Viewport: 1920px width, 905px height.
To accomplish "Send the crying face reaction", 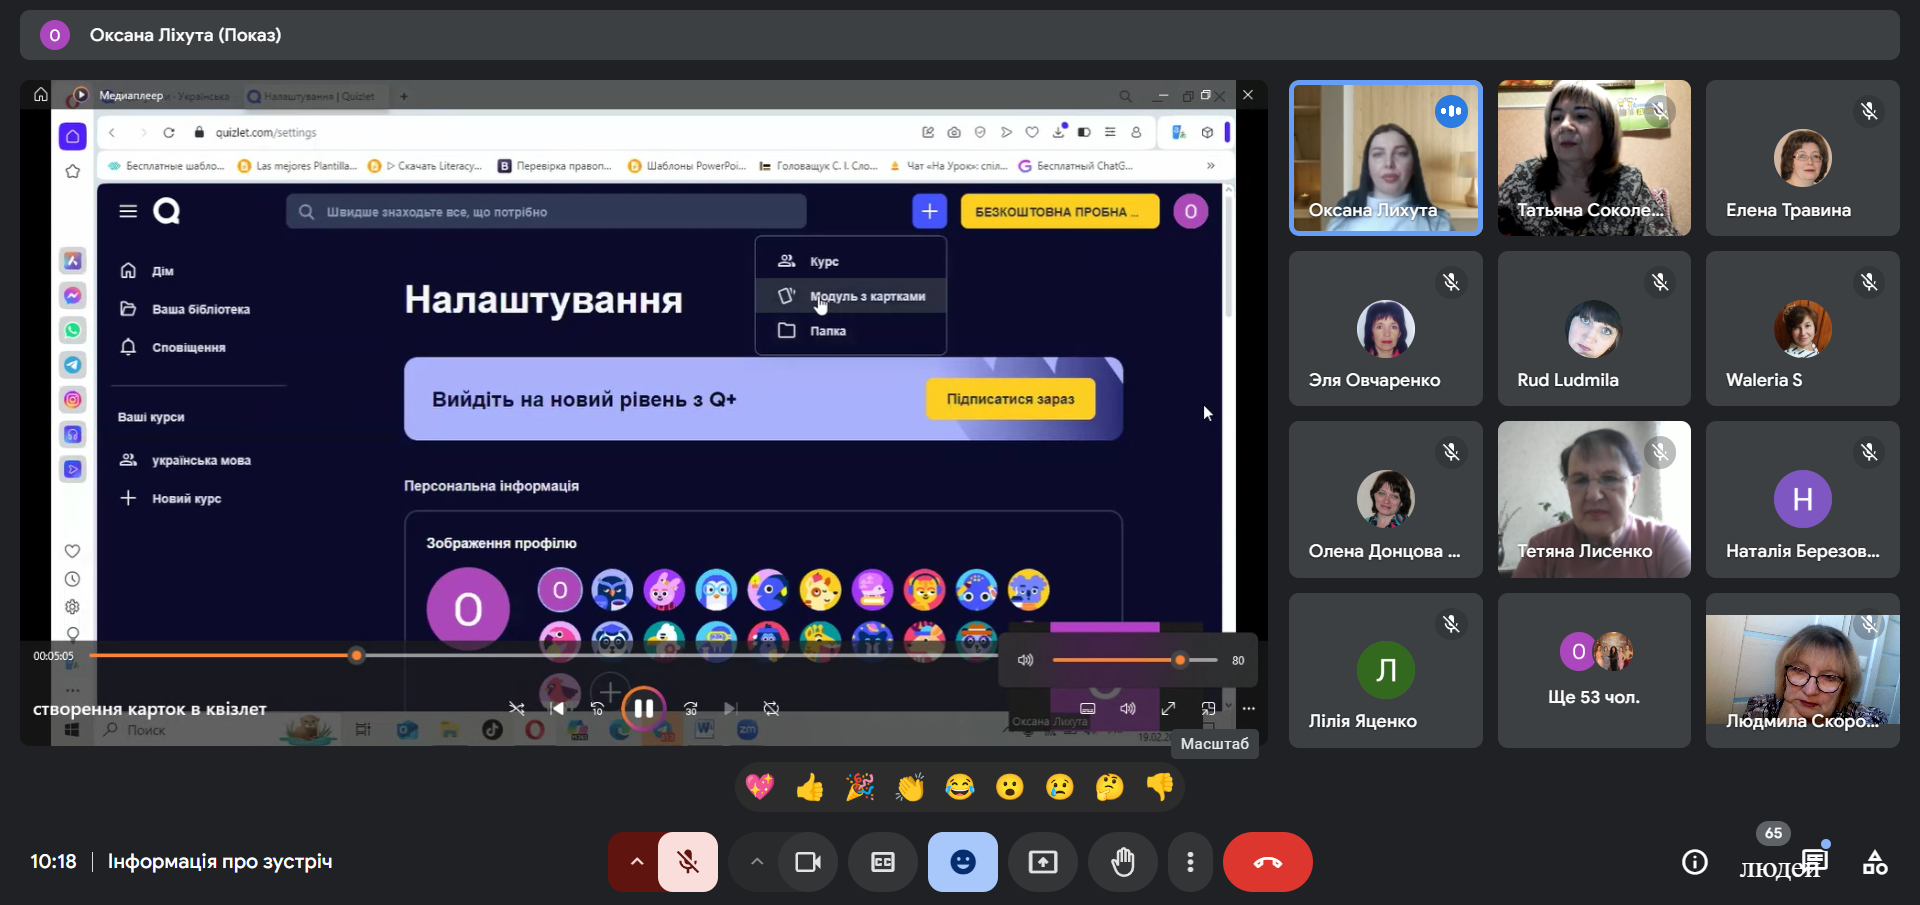I will tap(1060, 788).
